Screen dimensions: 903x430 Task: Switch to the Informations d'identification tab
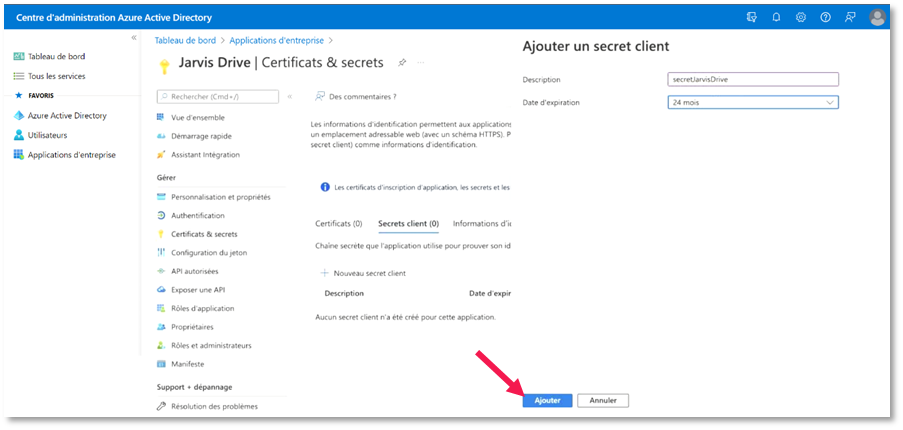tap(482, 223)
